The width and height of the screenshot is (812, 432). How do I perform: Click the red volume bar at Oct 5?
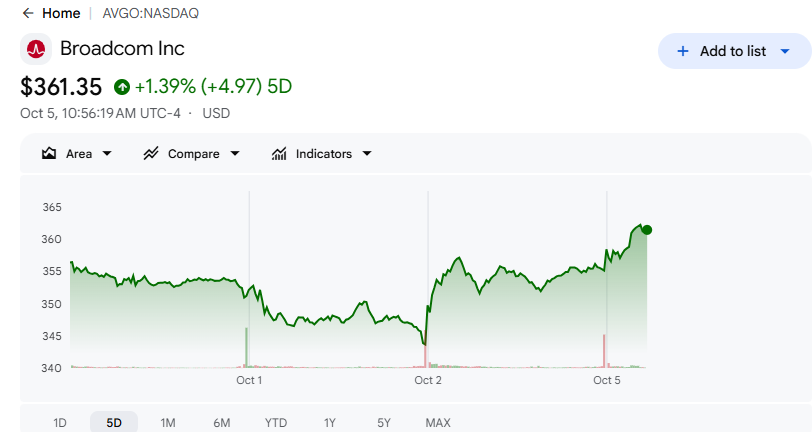[x=604, y=351]
